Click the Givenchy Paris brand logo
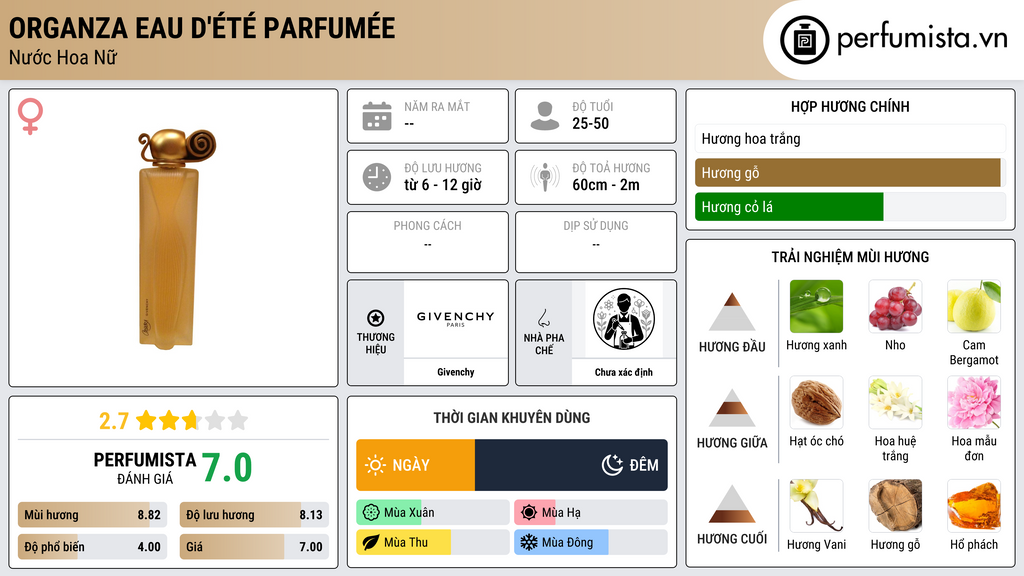Screen dimensions: 1024x576 pyautogui.click(x=456, y=318)
